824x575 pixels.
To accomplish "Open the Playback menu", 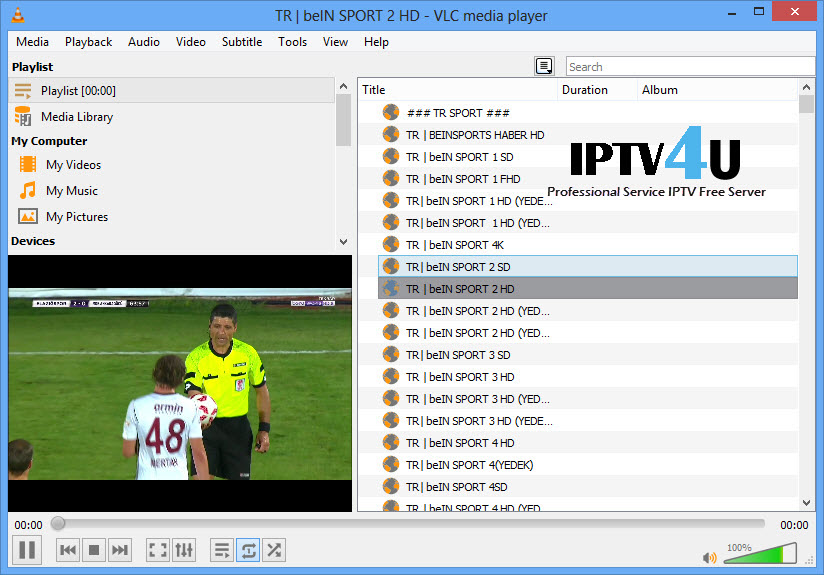I will pos(88,42).
